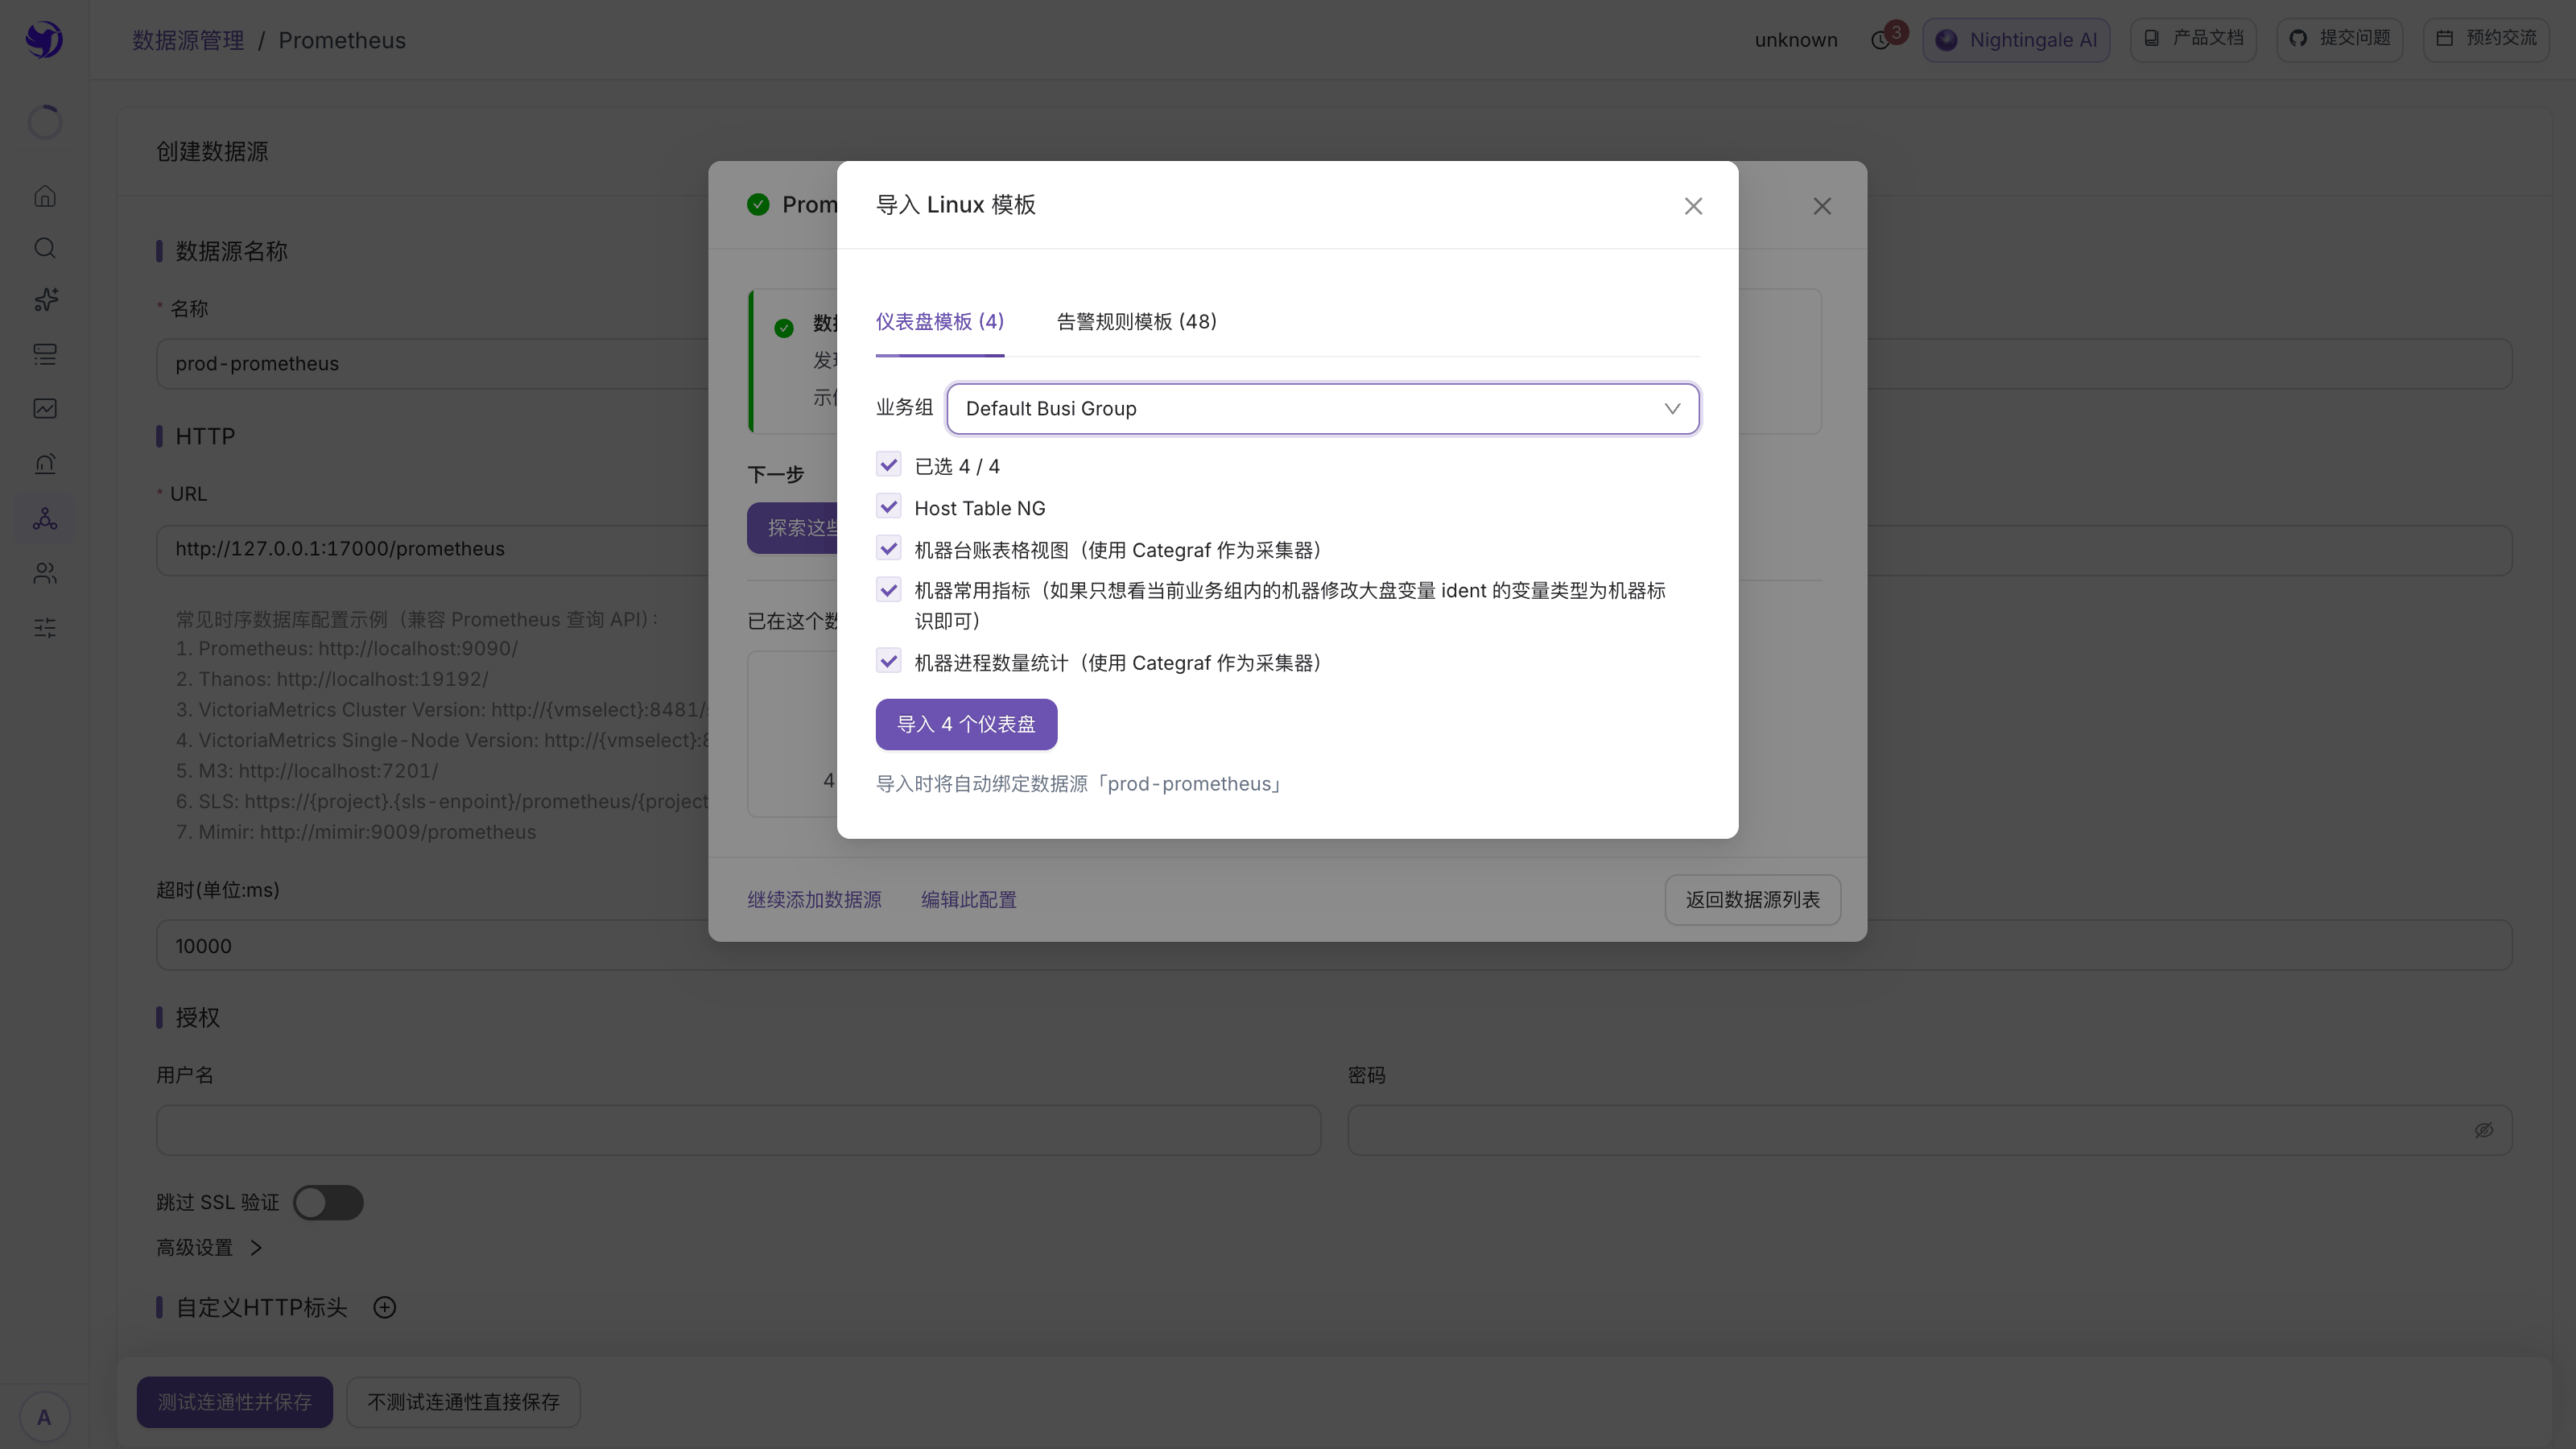Open the settings sliders icon in sidebar

[x=45, y=628]
